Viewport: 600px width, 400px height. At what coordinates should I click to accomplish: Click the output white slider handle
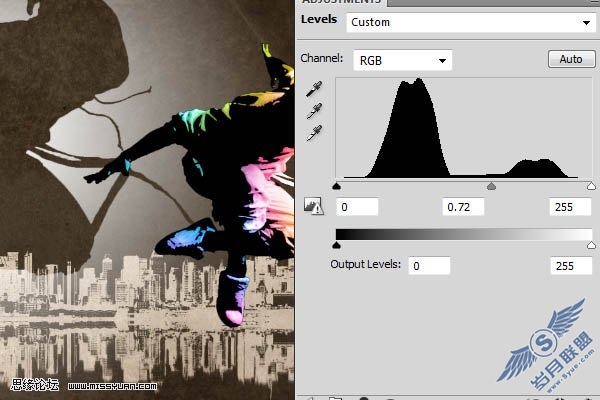pyautogui.click(x=591, y=245)
